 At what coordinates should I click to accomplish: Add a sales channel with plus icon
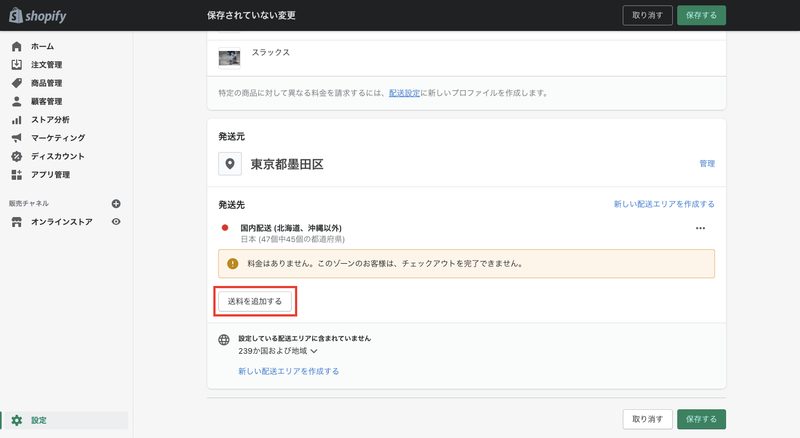116,204
